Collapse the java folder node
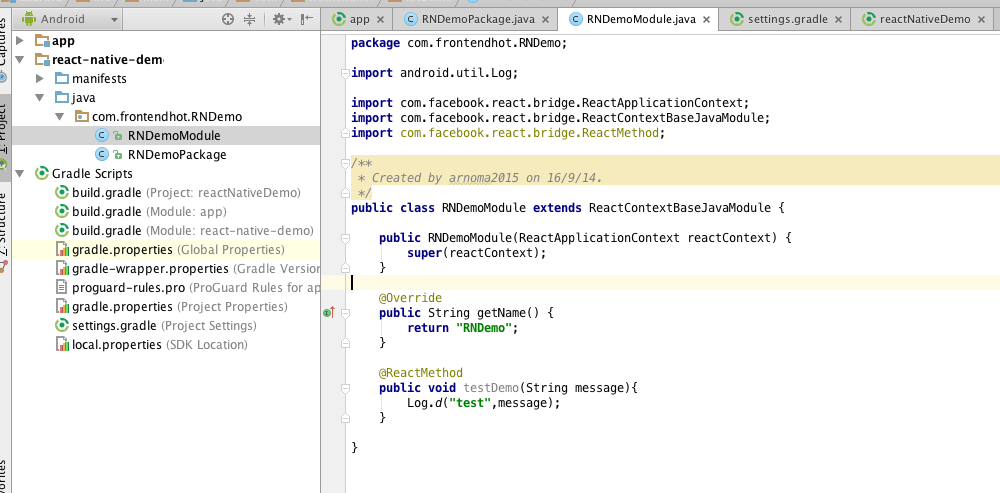Screen dimensions: 1000x493 click(x=40, y=98)
